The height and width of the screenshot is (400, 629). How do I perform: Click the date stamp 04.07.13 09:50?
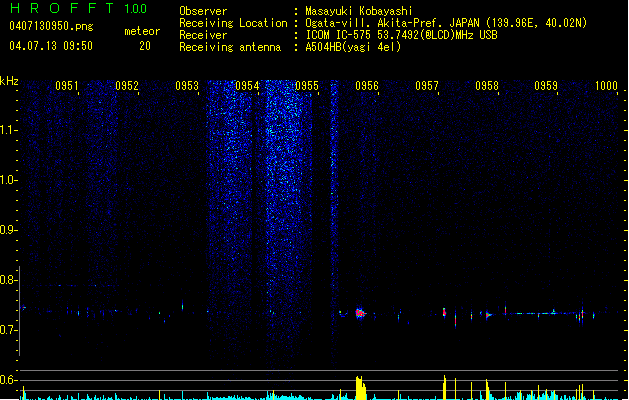pyautogui.click(x=51, y=46)
